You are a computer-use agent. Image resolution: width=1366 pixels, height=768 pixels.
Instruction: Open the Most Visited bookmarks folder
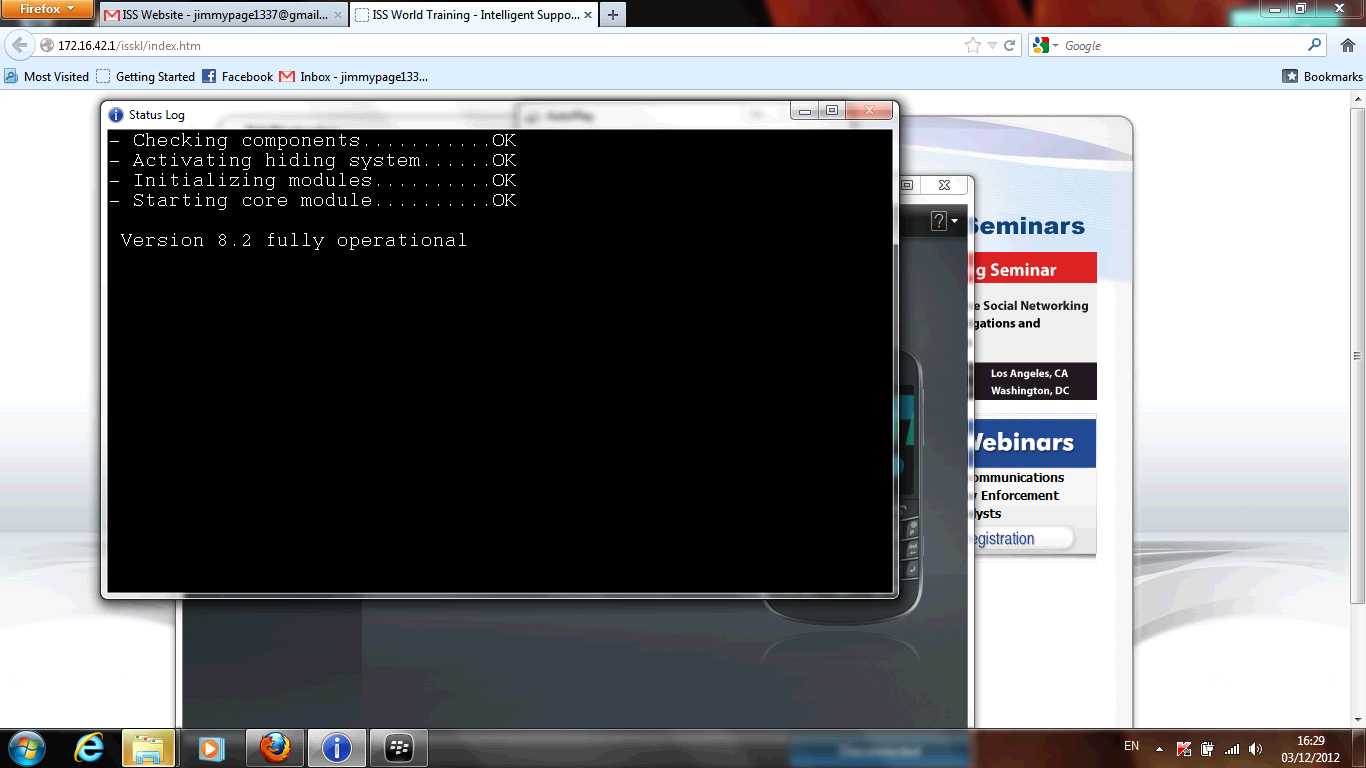click(x=46, y=77)
